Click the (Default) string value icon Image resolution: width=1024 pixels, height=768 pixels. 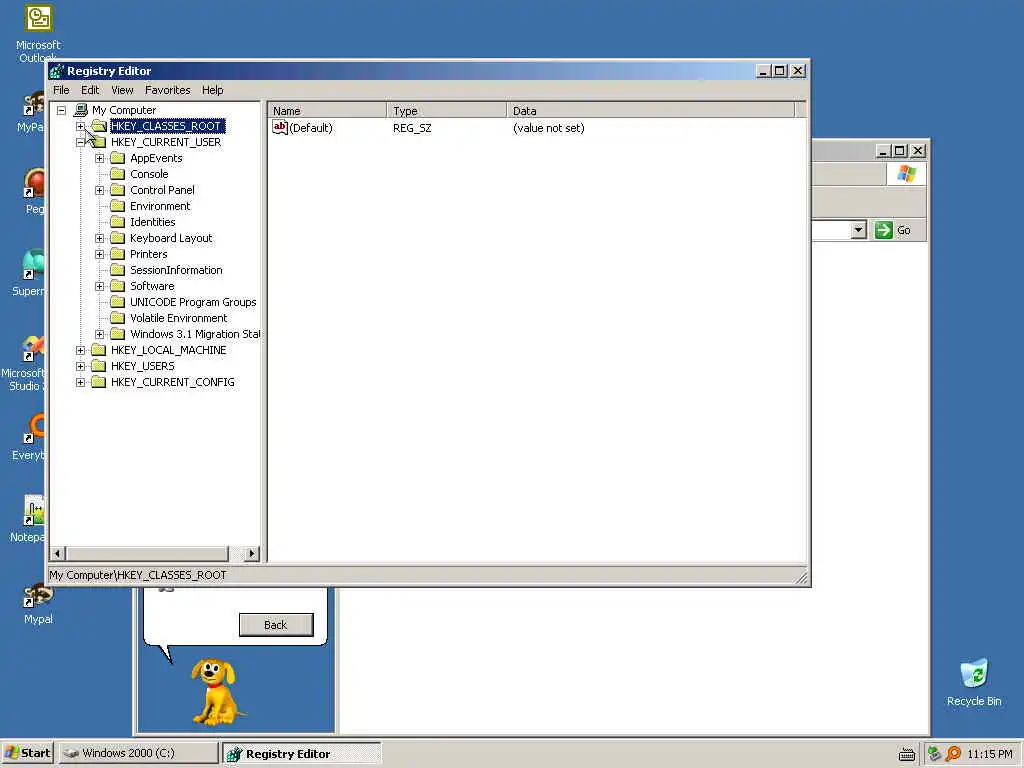pyautogui.click(x=280, y=127)
